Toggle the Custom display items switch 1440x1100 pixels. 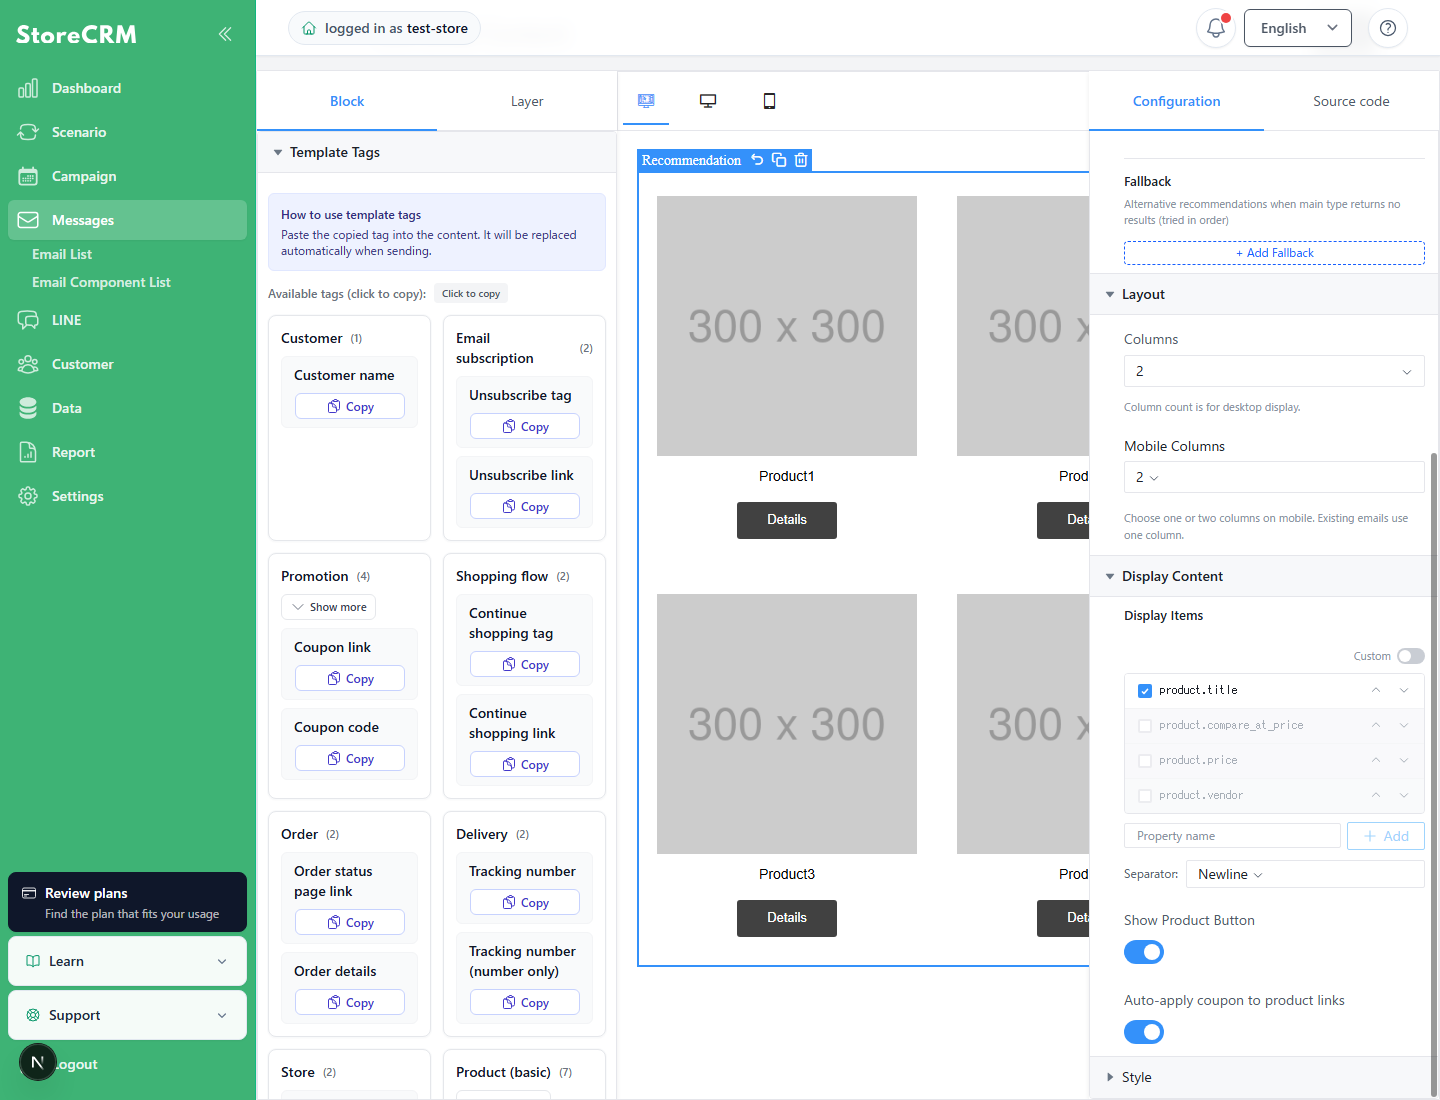tap(1411, 656)
